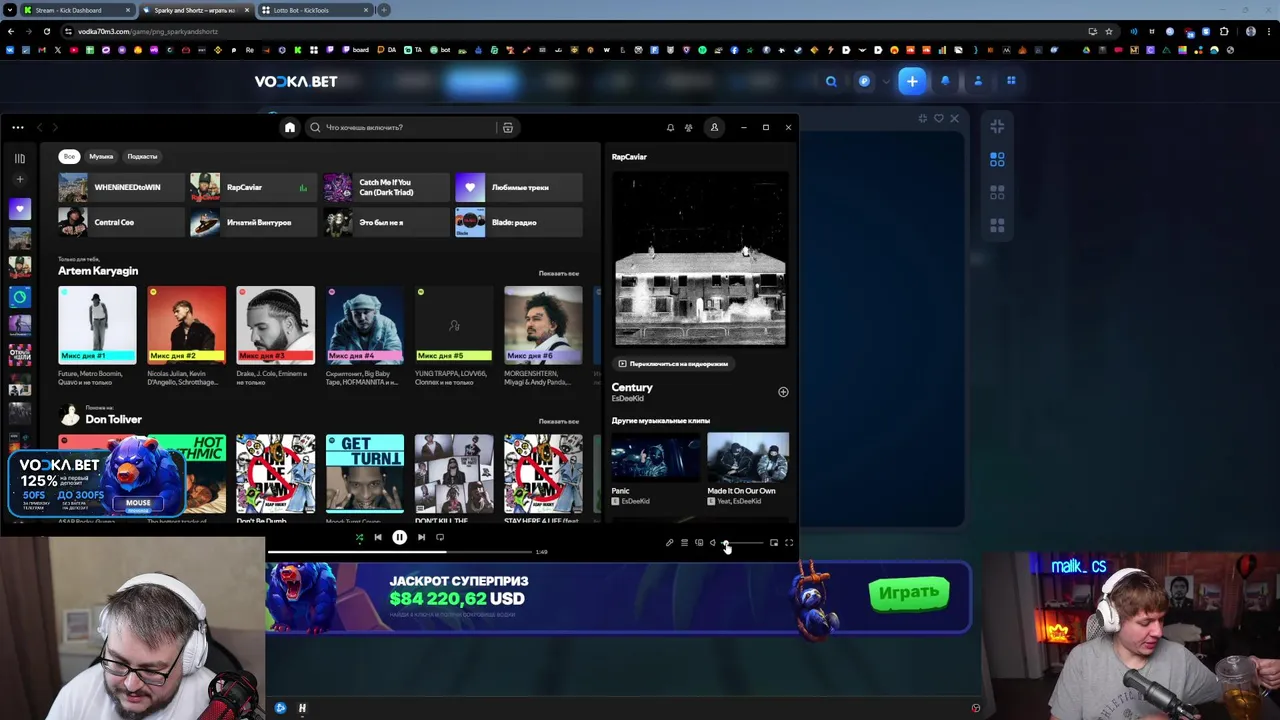Click the blue plus deposit button on Vodka.bet
Screen dimensions: 1280x720
(912, 81)
